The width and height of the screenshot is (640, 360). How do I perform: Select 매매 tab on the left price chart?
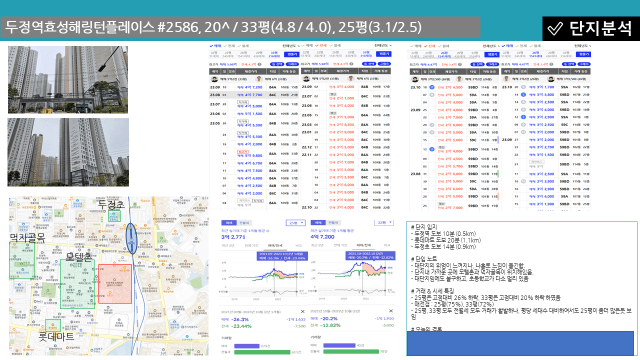tap(229, 223)
